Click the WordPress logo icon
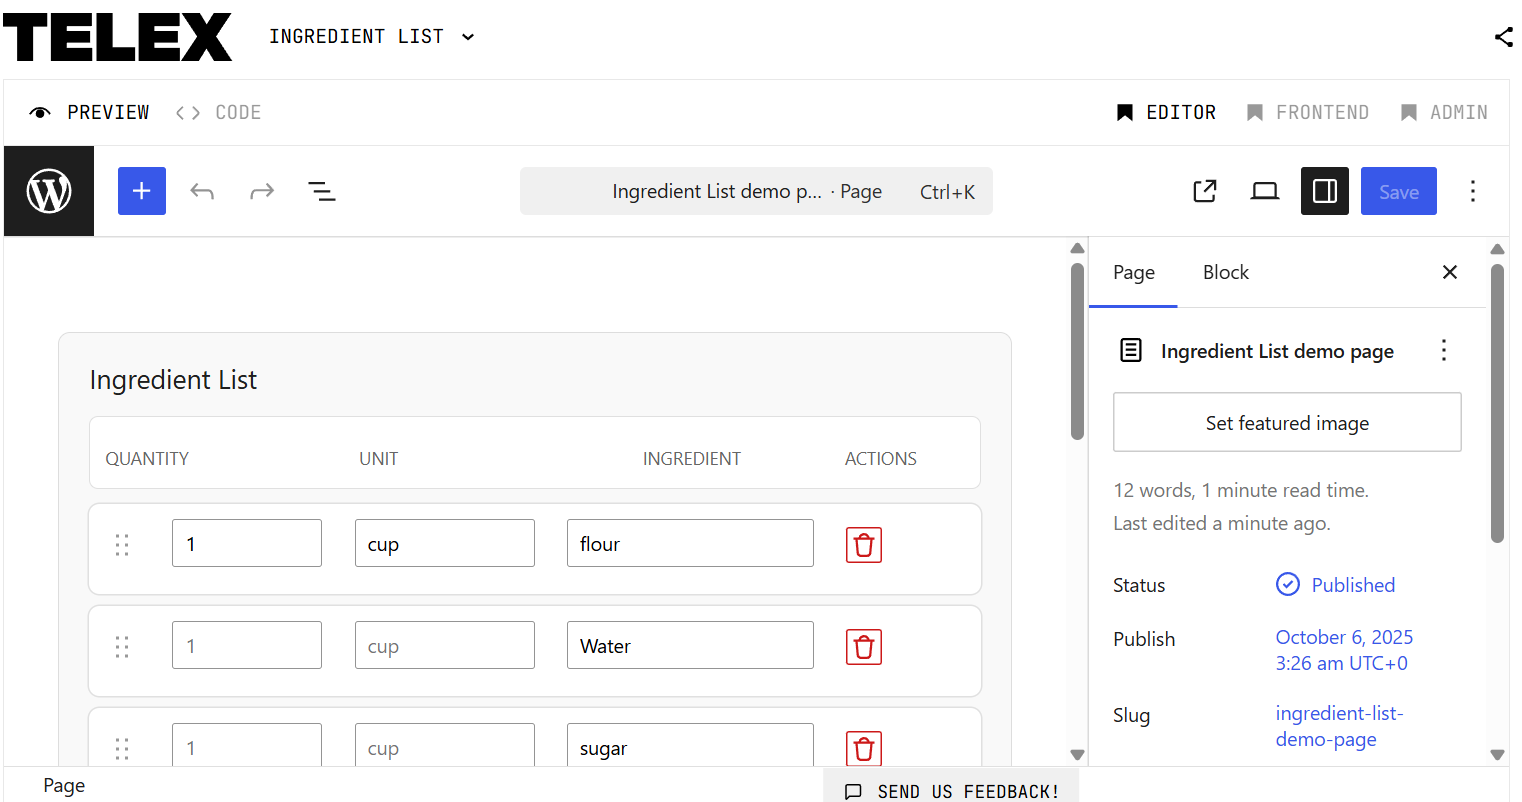 (x=49, y=191)
